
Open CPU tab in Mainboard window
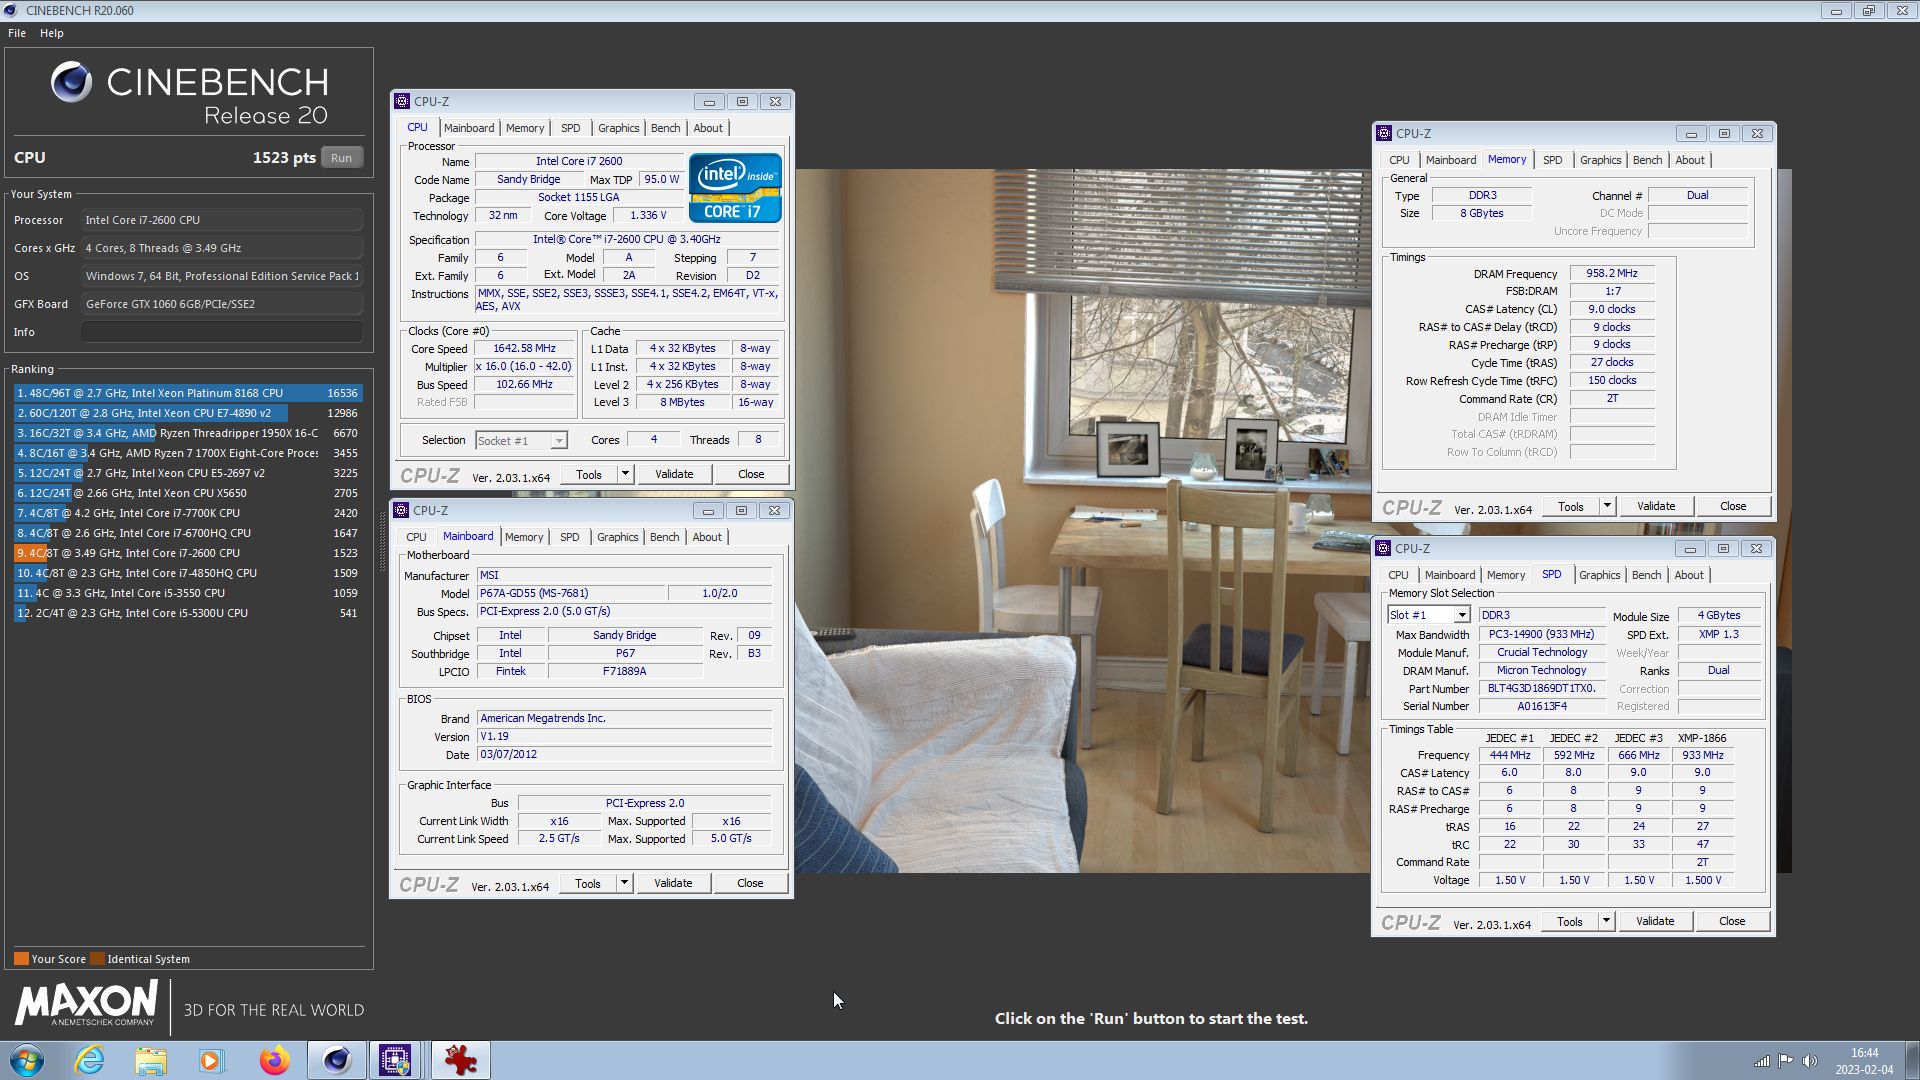pos(416,537)
